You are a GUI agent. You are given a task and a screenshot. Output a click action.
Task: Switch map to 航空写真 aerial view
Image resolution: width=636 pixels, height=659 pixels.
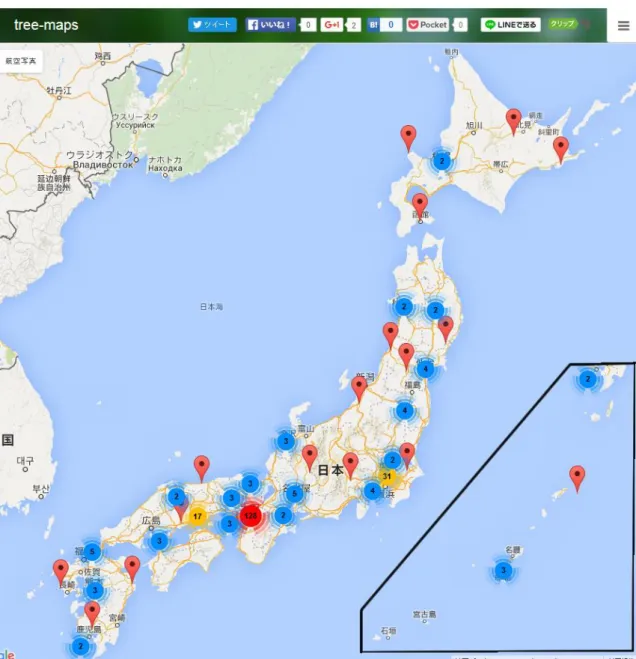tap(21, 61)
